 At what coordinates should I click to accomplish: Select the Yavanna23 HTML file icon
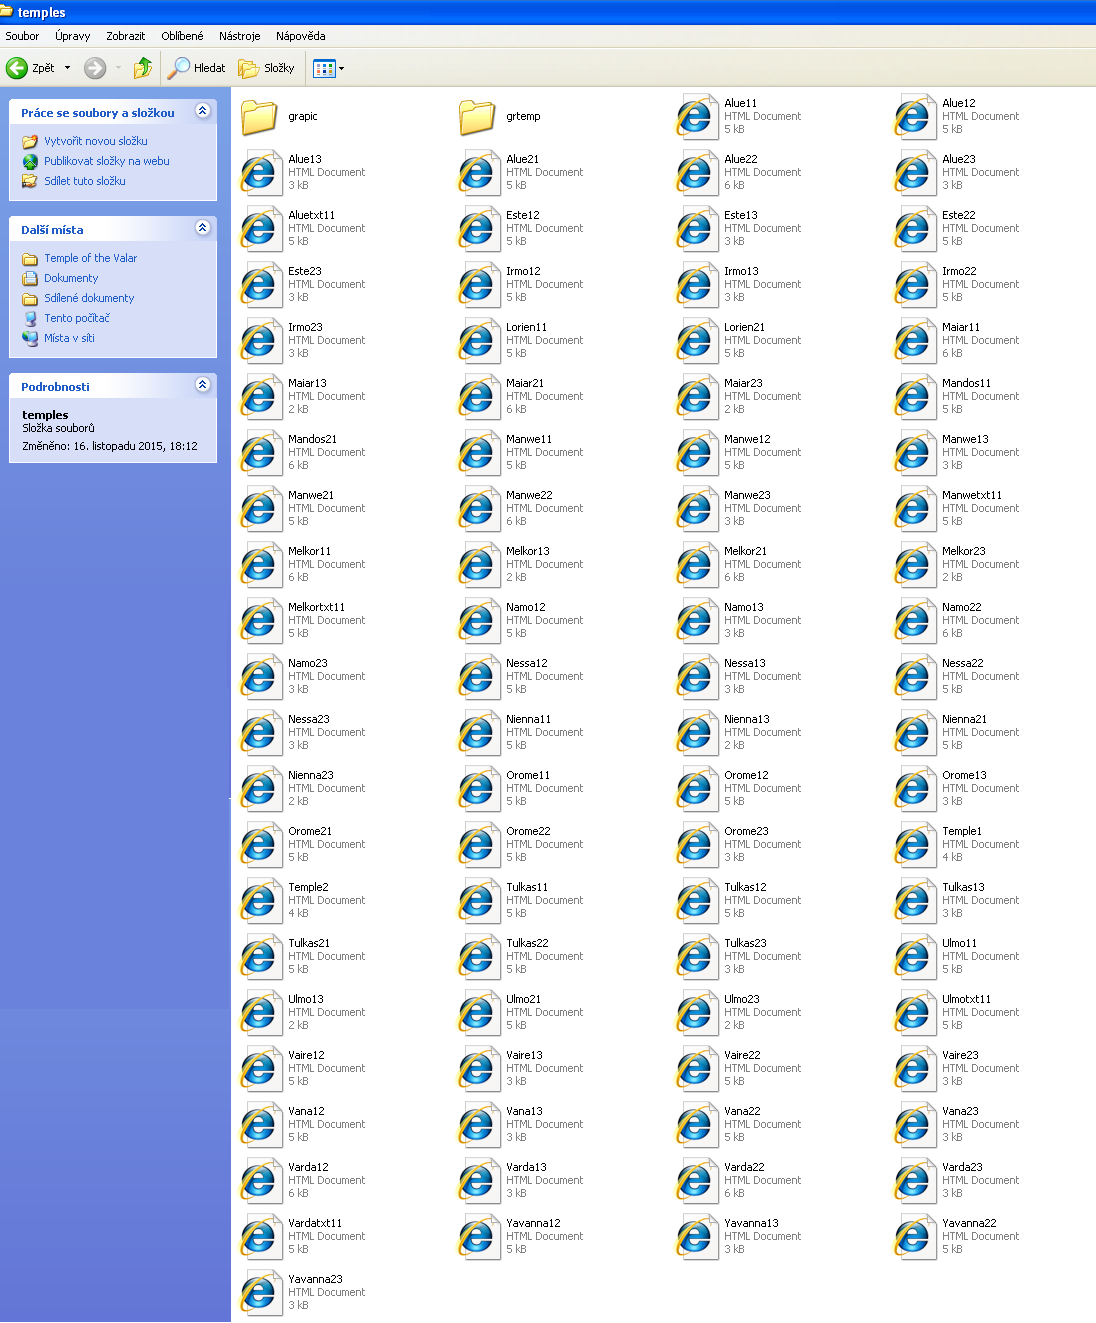click(x=261, y=1292)
